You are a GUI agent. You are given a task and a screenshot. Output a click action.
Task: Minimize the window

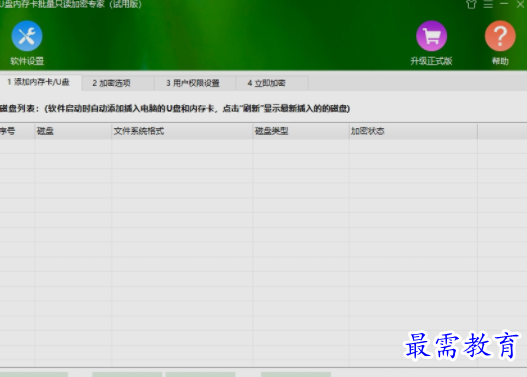coord(504,4)
